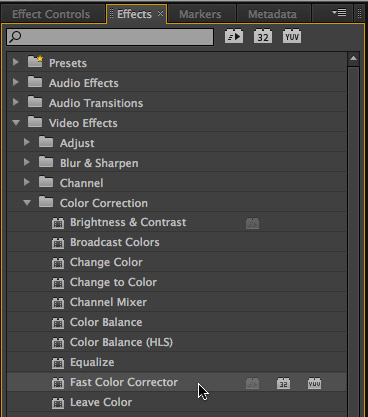Toggle the 32-bit Color effects filter
368x417 pixels.
click(263, 36)
